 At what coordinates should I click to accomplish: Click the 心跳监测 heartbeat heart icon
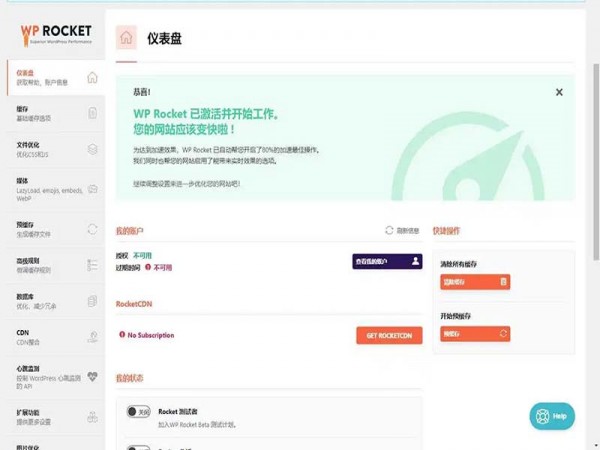click(x=92, y=377)
